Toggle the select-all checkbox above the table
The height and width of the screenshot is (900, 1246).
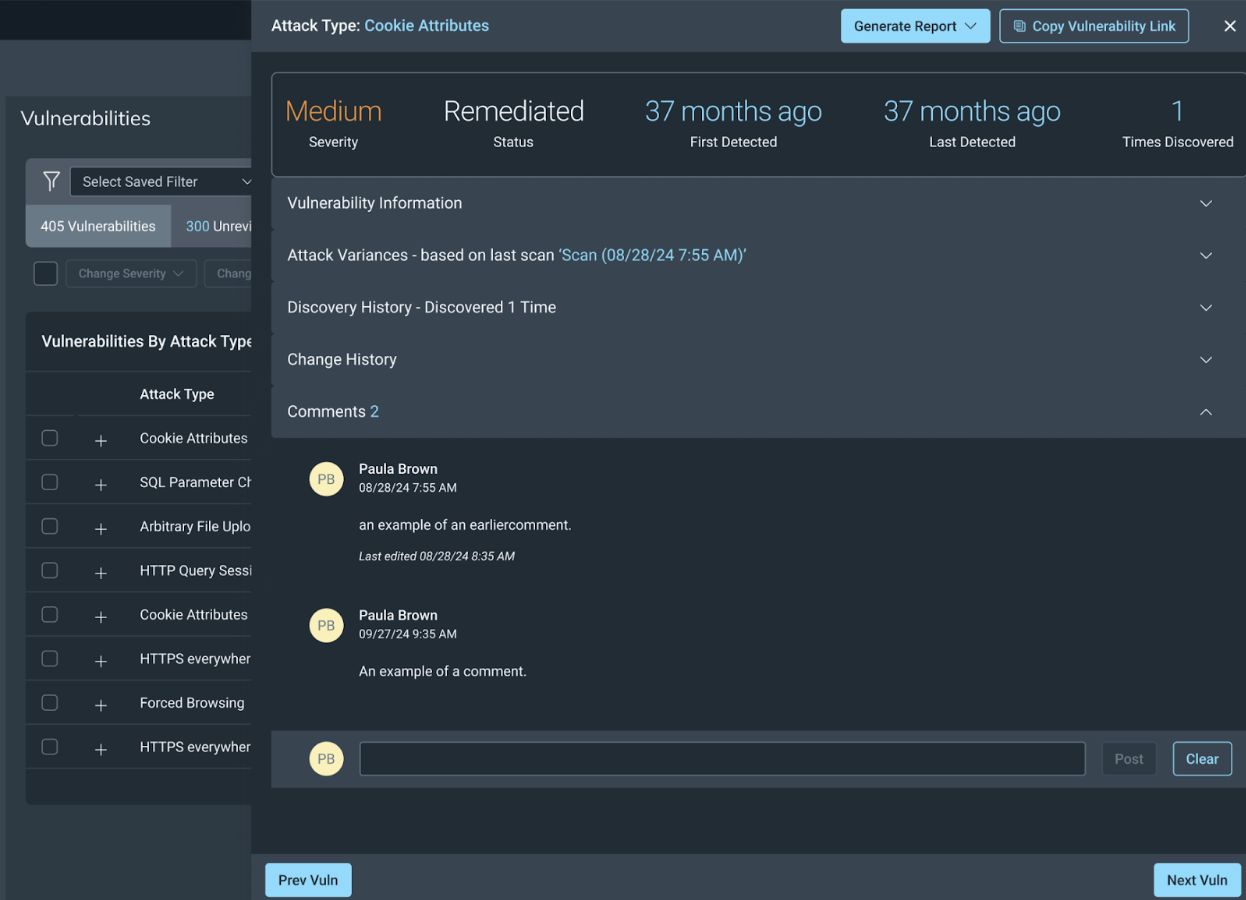pyautogui.click(x=45, y=273)
